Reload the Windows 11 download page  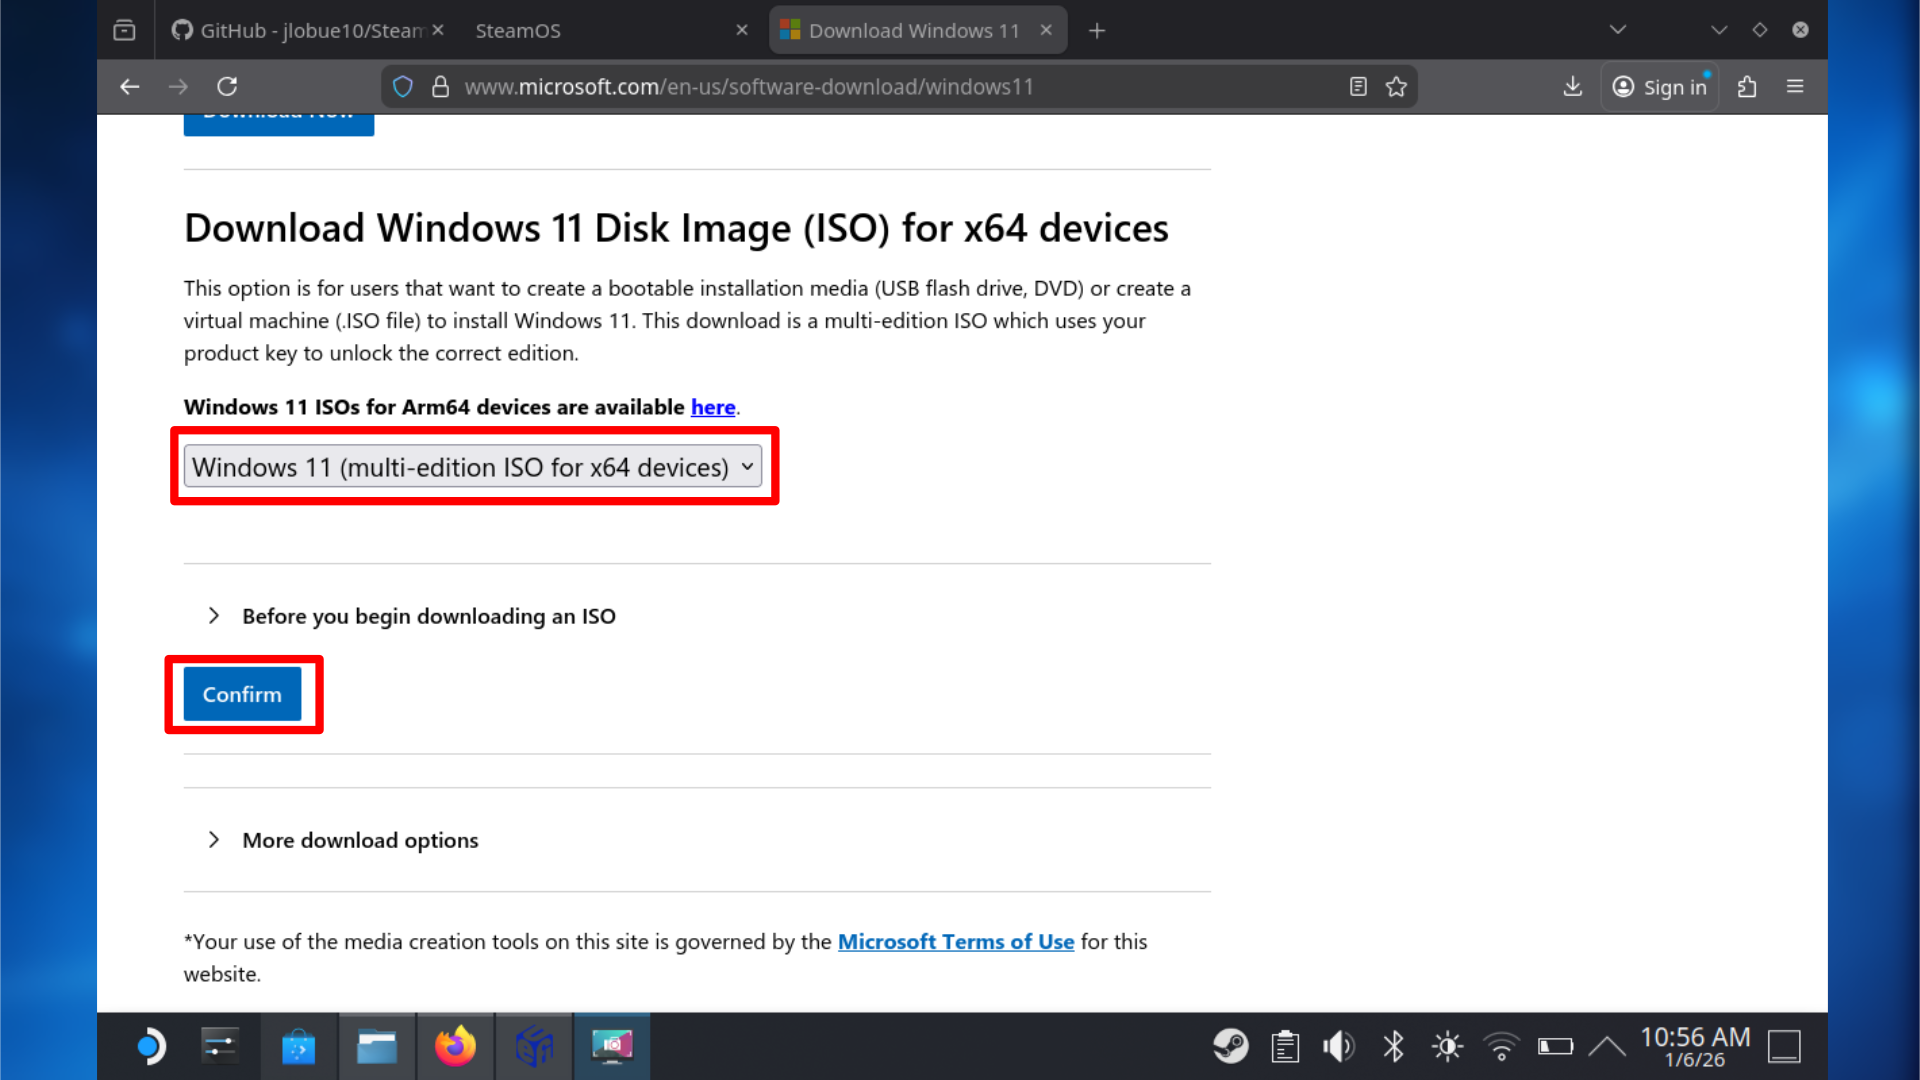pos(227,87)
